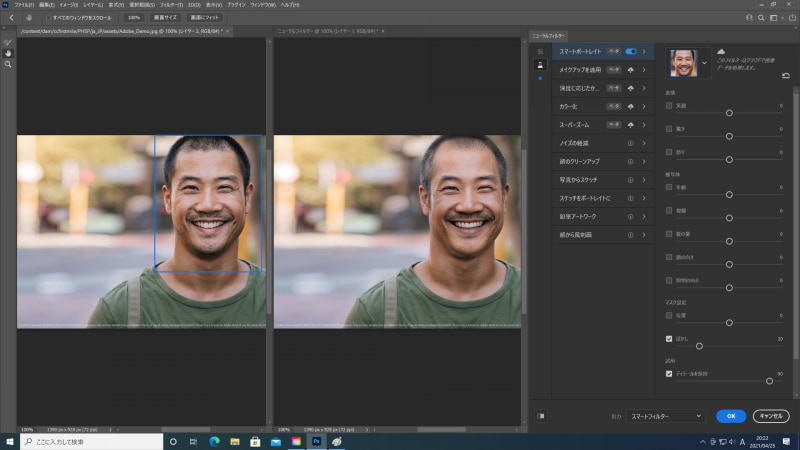Enable すべてのウィンドウをスクロール checkbox
800x450 pixels.
(x=48, y=17)
